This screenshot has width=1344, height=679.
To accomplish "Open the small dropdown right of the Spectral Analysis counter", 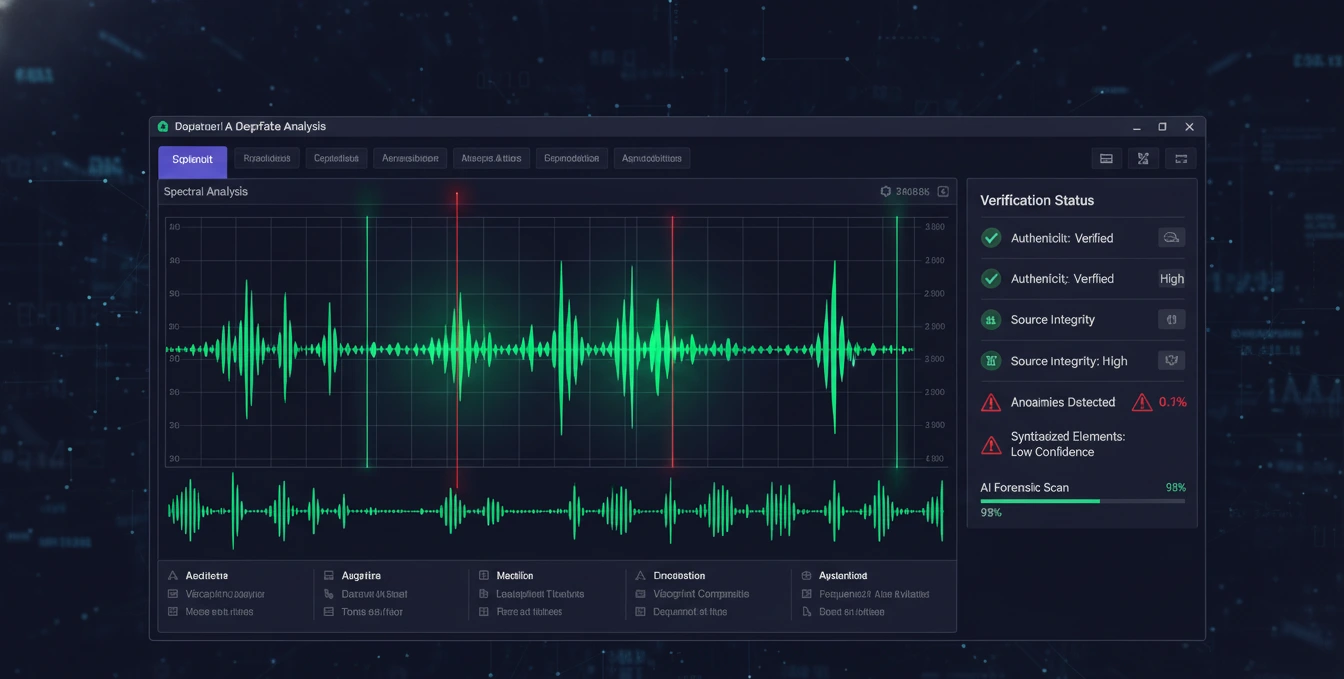I will (941, 190).
